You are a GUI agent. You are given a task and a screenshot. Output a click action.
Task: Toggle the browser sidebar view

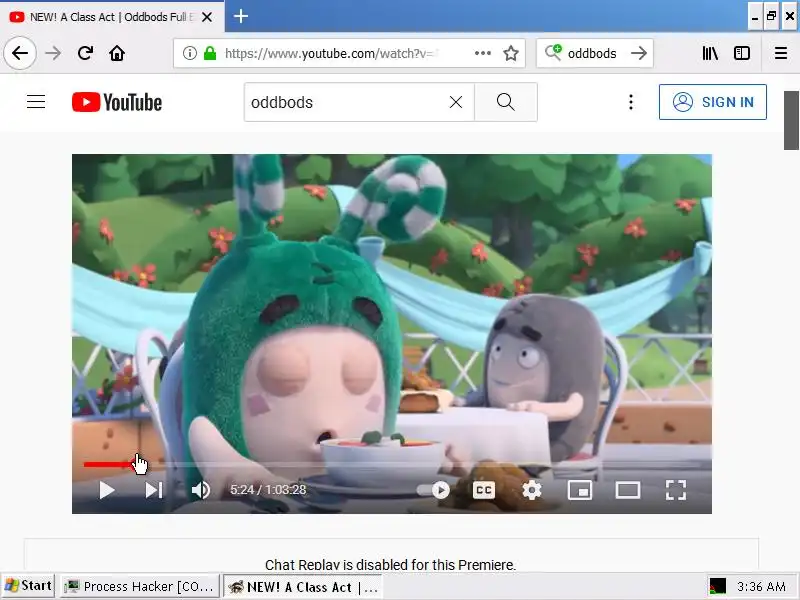742,53
